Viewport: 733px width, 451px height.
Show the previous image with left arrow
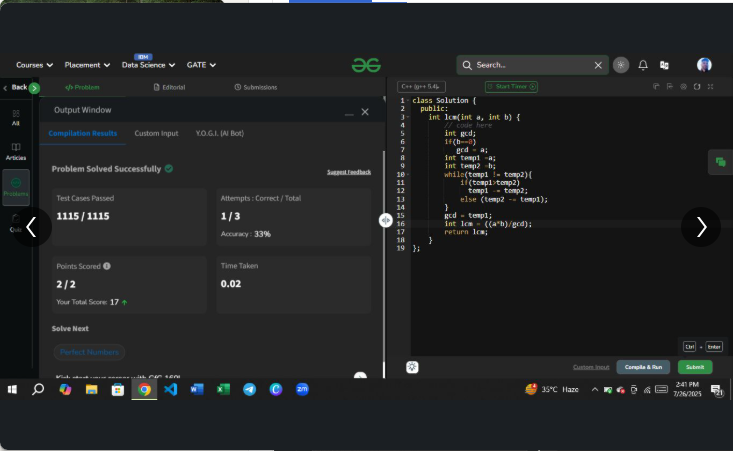pos(31,227)
